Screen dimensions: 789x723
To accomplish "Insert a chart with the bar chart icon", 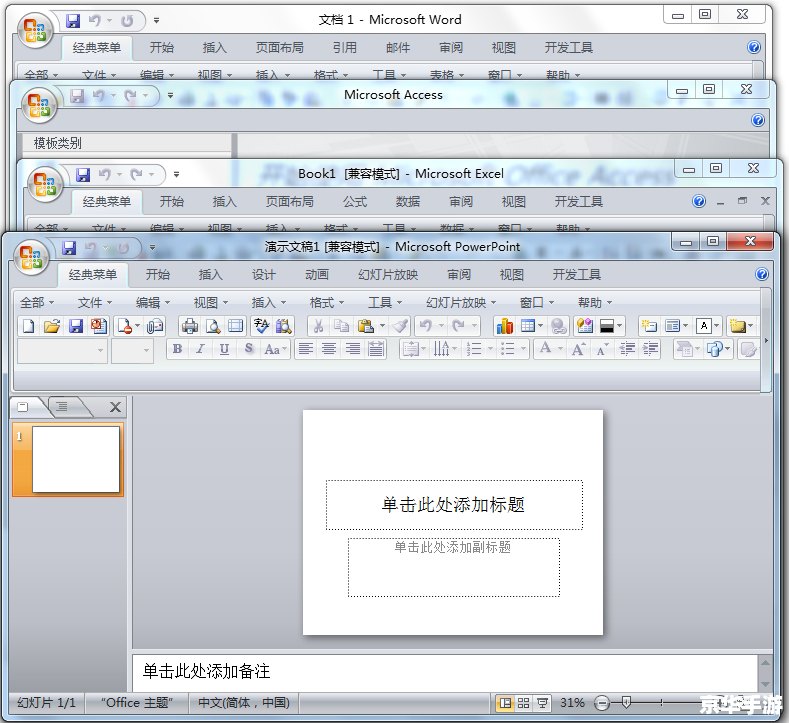I will 504,326.
